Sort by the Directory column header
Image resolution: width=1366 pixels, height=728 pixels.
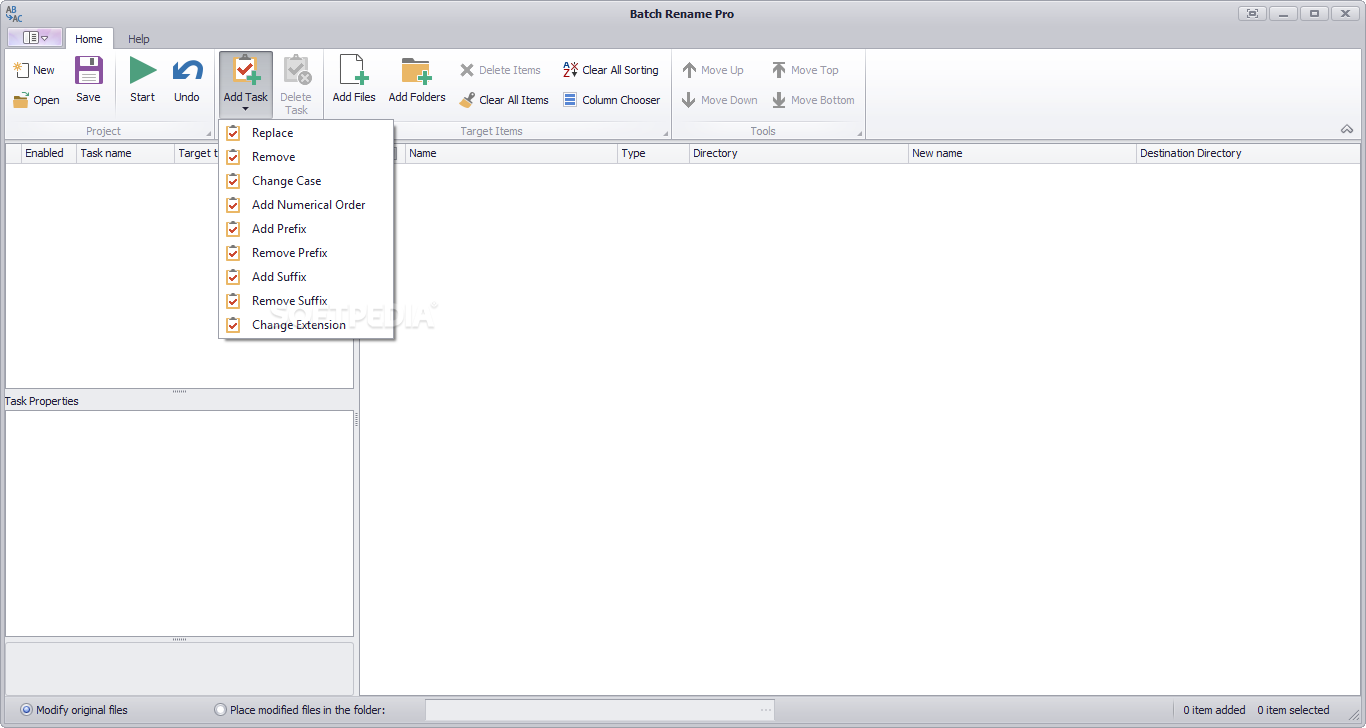(798, 153)
